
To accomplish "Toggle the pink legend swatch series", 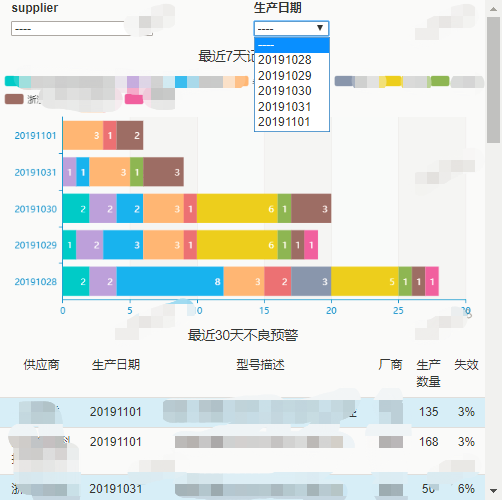I will point(134,99).
